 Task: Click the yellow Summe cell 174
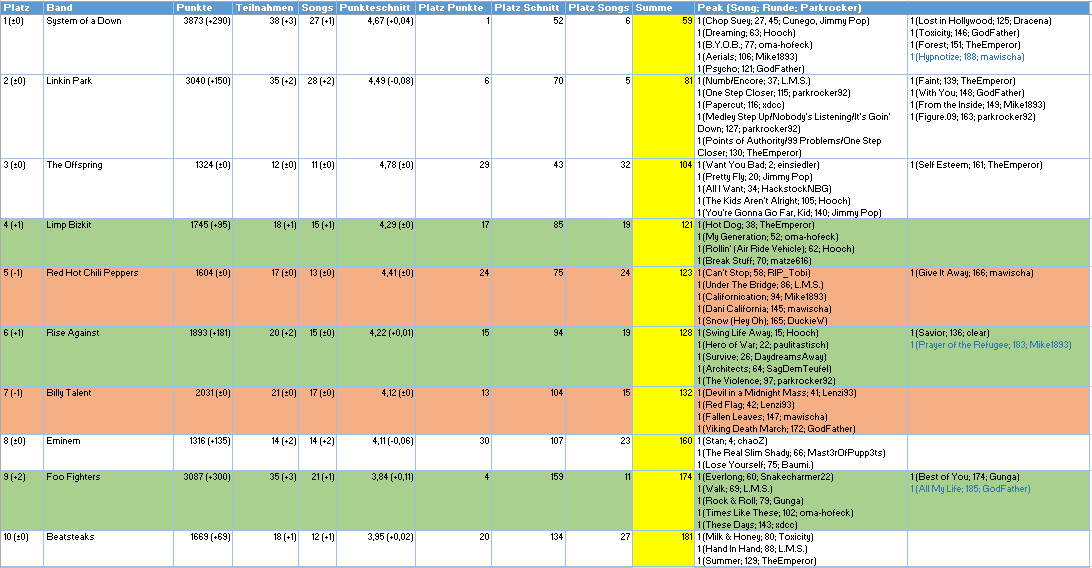point(664,500)
